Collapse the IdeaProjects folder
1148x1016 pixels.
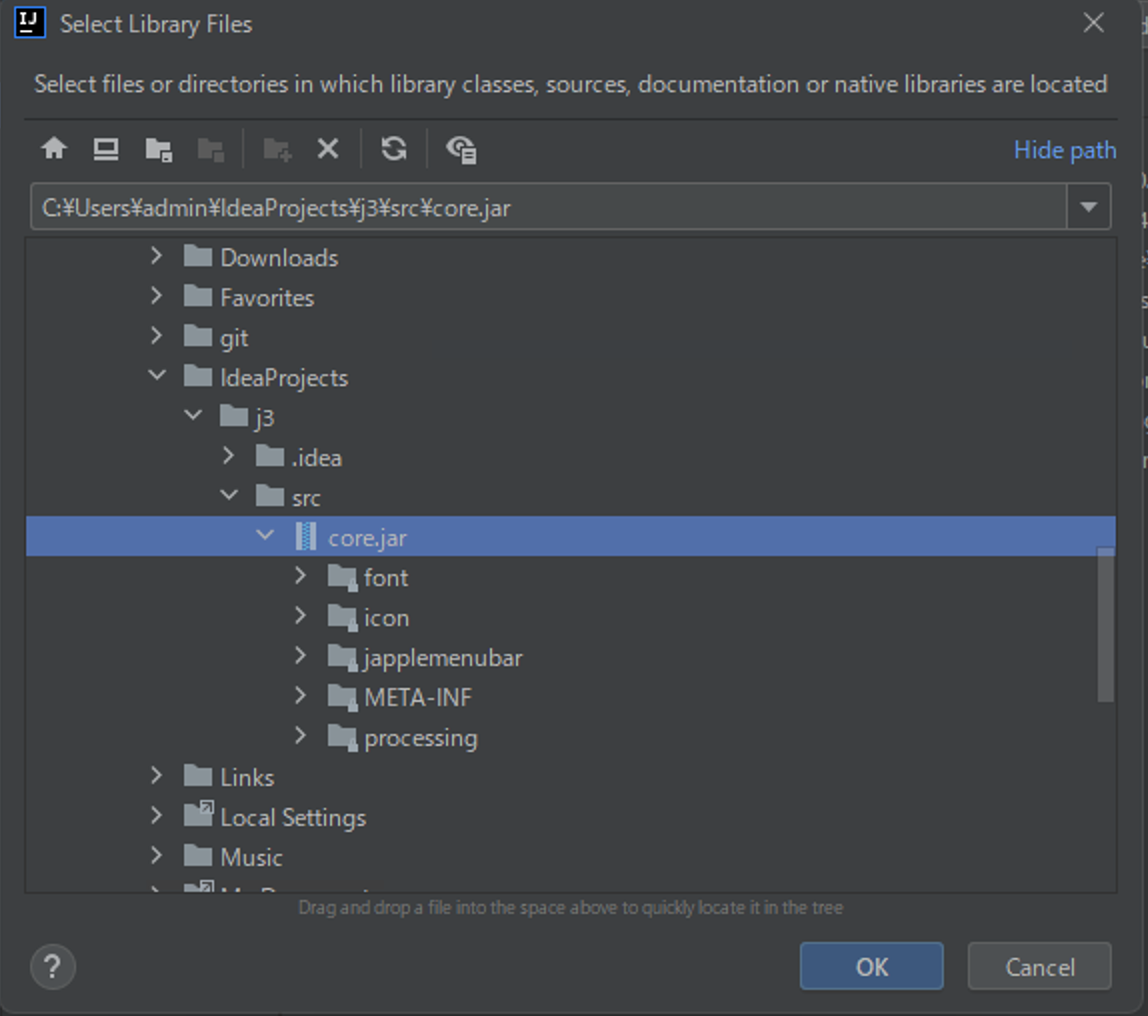click(x=157, y=376)
